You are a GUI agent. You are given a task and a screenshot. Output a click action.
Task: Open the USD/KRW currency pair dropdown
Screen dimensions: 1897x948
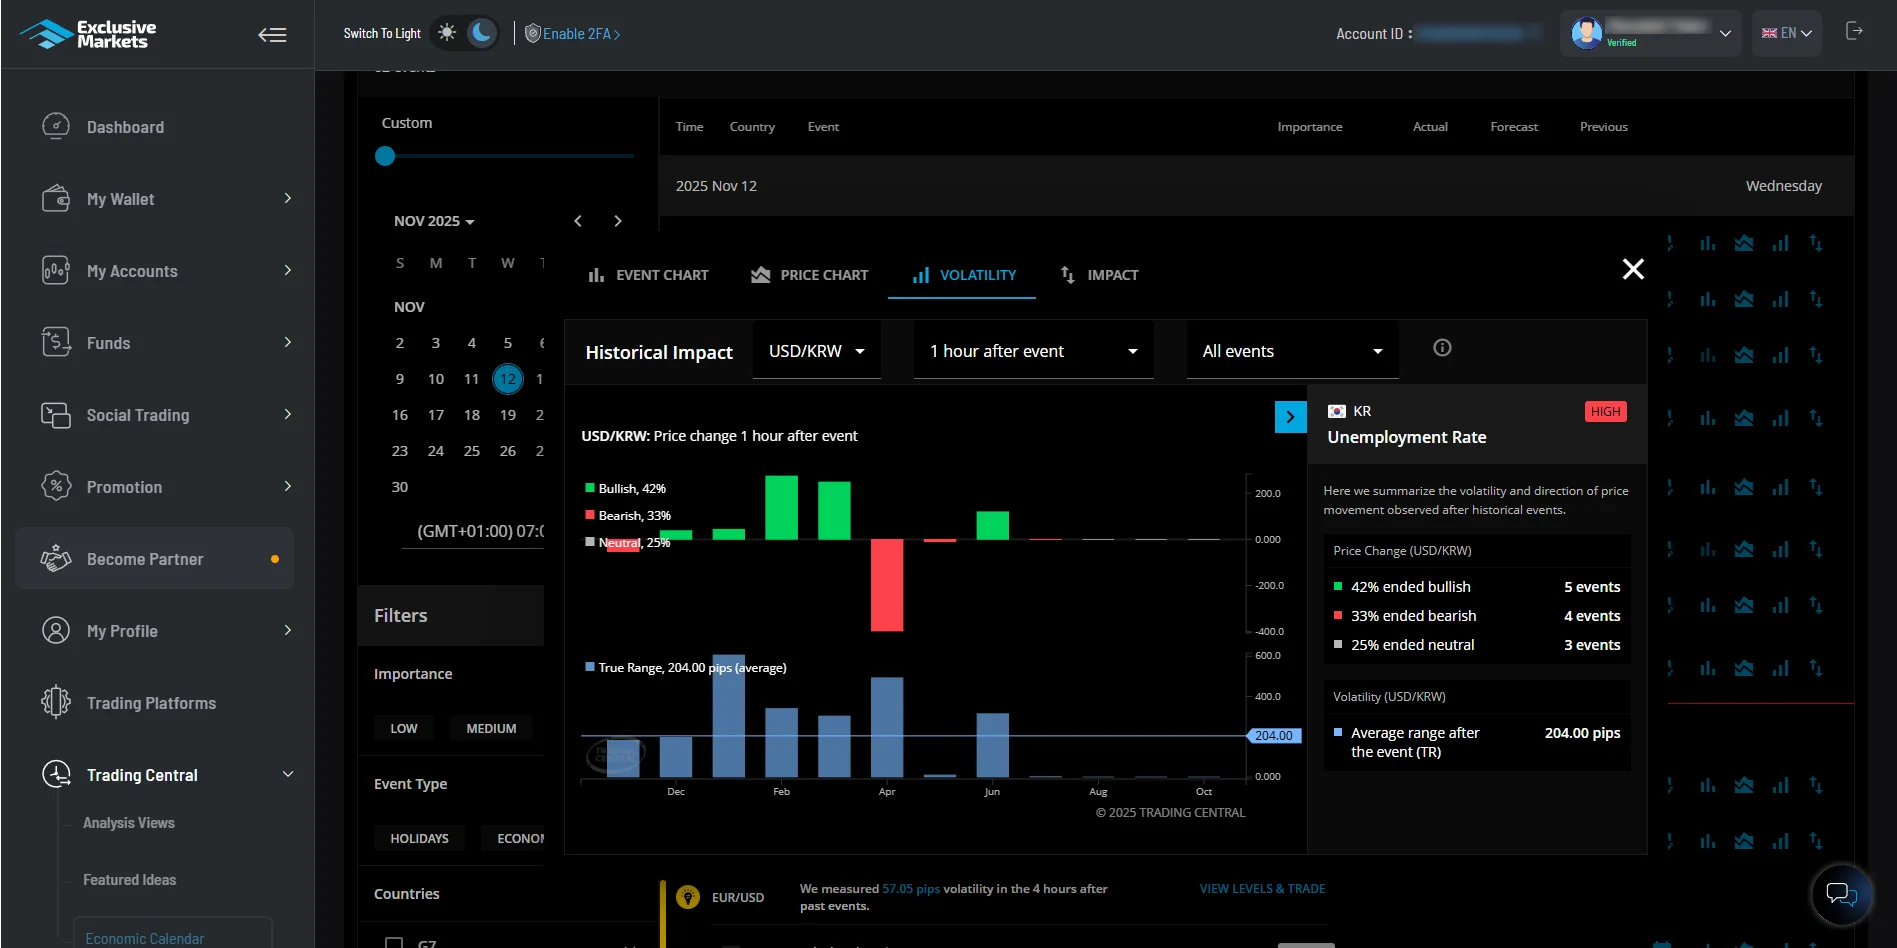tap(816, 352)
